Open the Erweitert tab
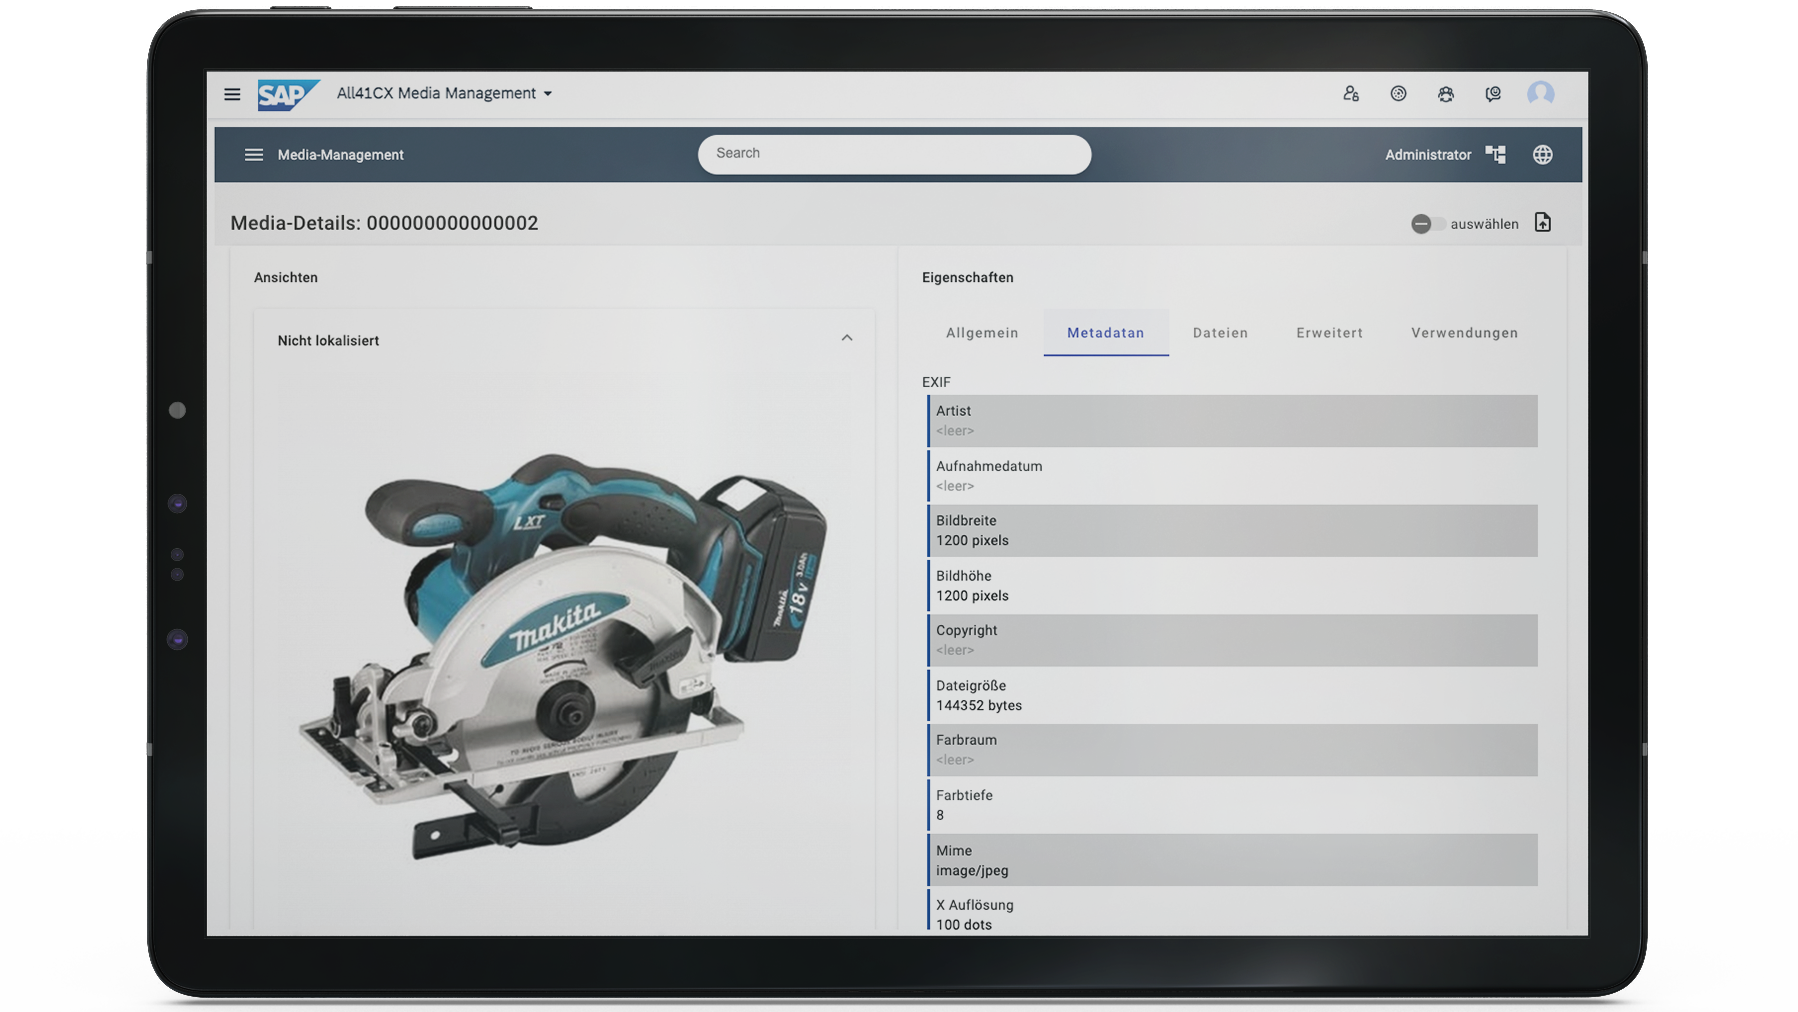The image size is (1798, 1012). 1329,333
